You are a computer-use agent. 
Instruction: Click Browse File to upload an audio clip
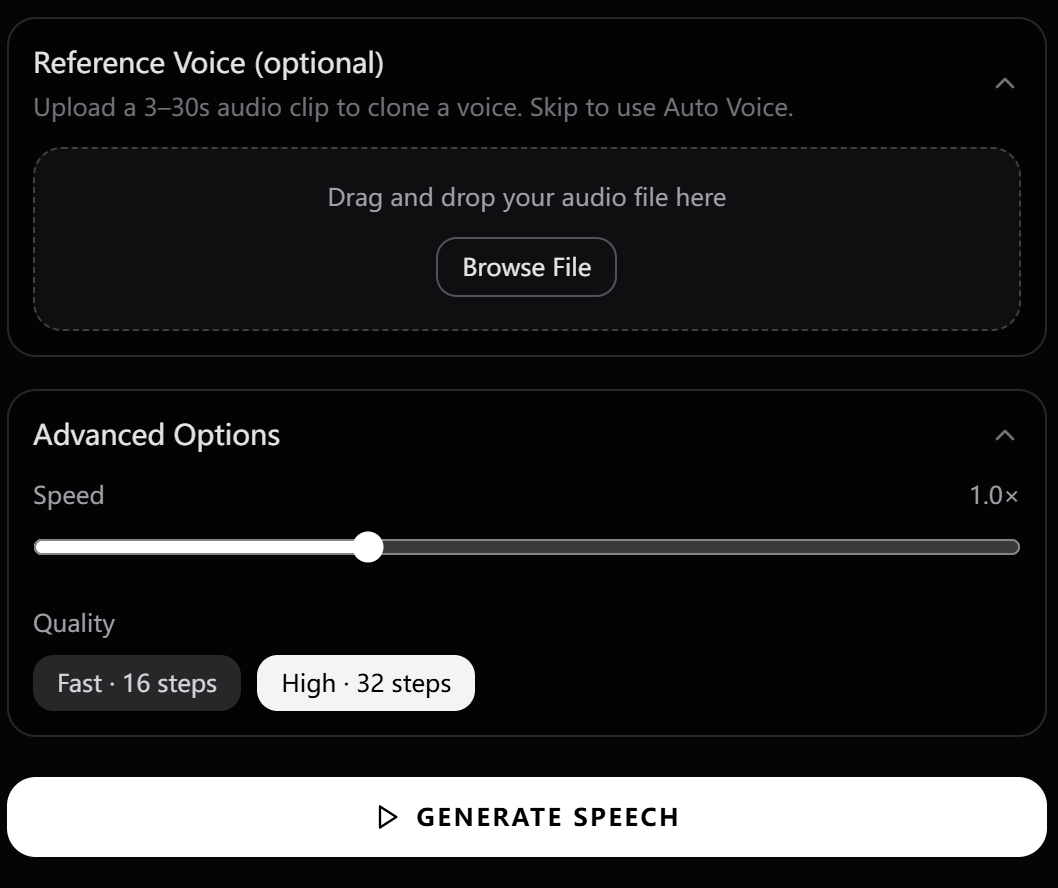click(526, 267)
